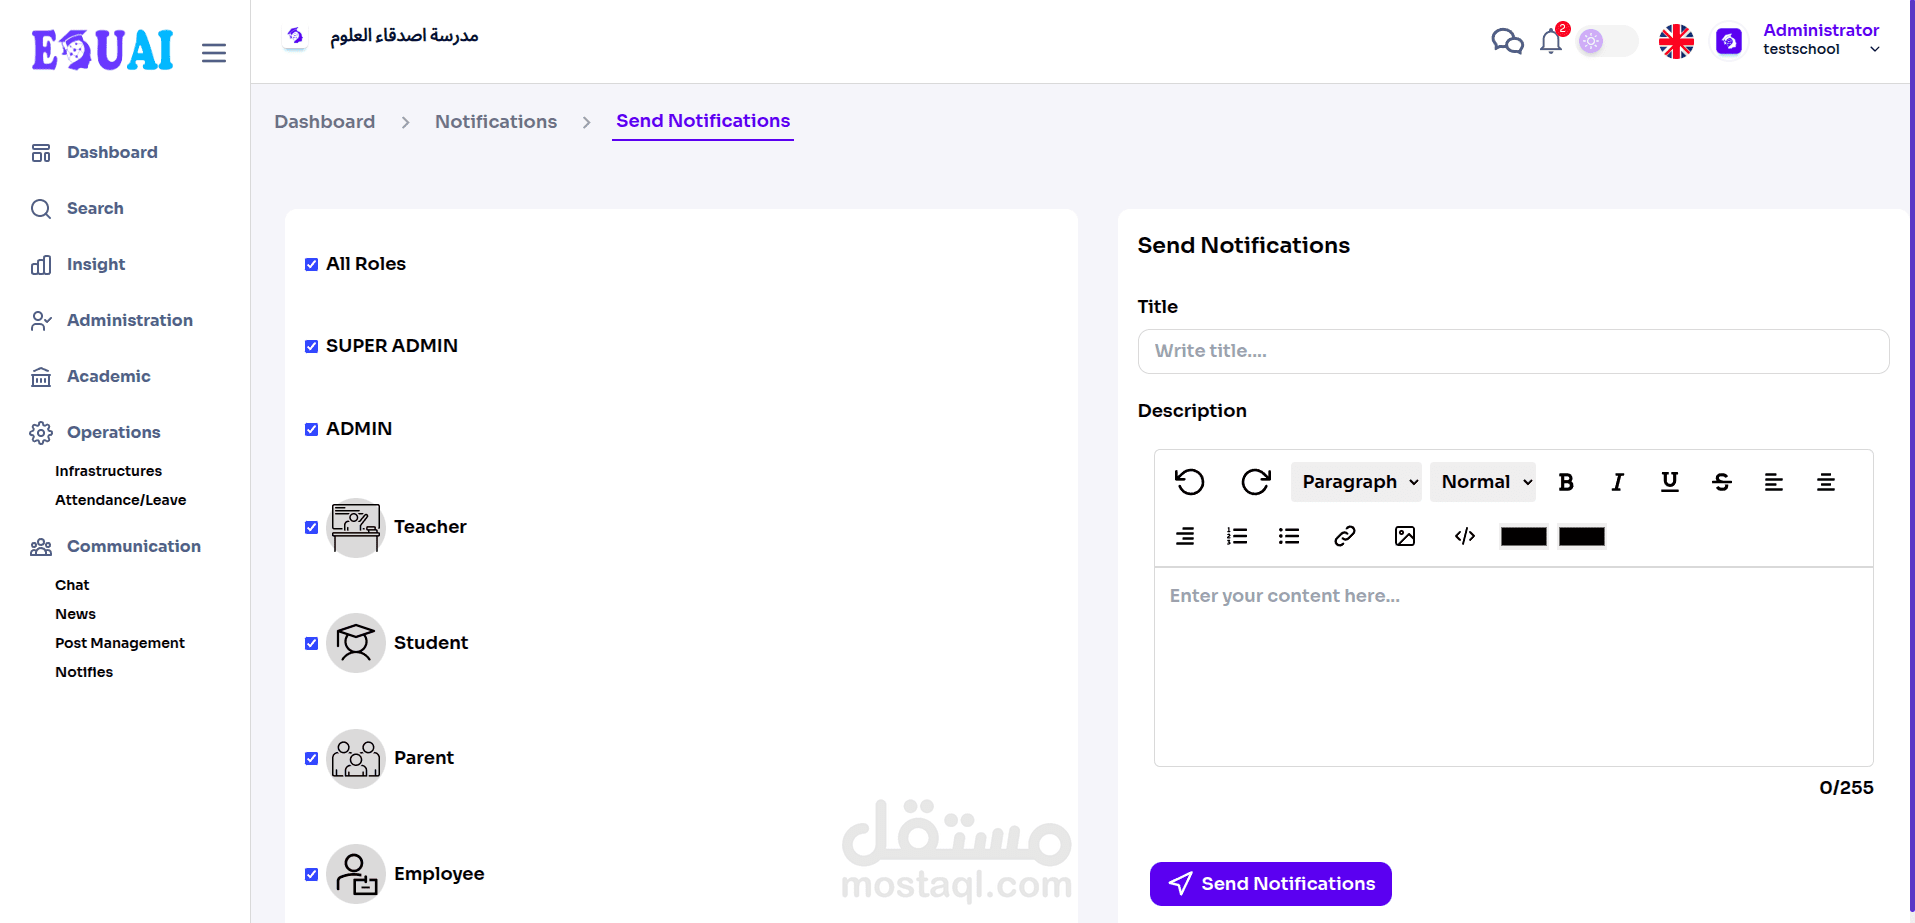This screenshot has width=1915, height=923.
Task: Insert a link using the link icon
Action: pyautogui.click(x=1344, y=536)
